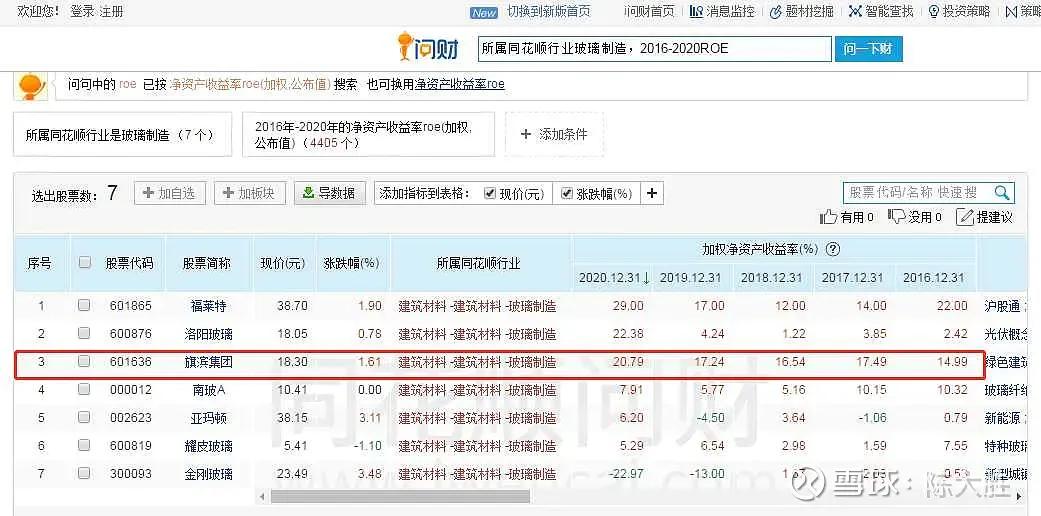
Task: Check the box for 福莱特 row
Action: (x=84, y=305)
